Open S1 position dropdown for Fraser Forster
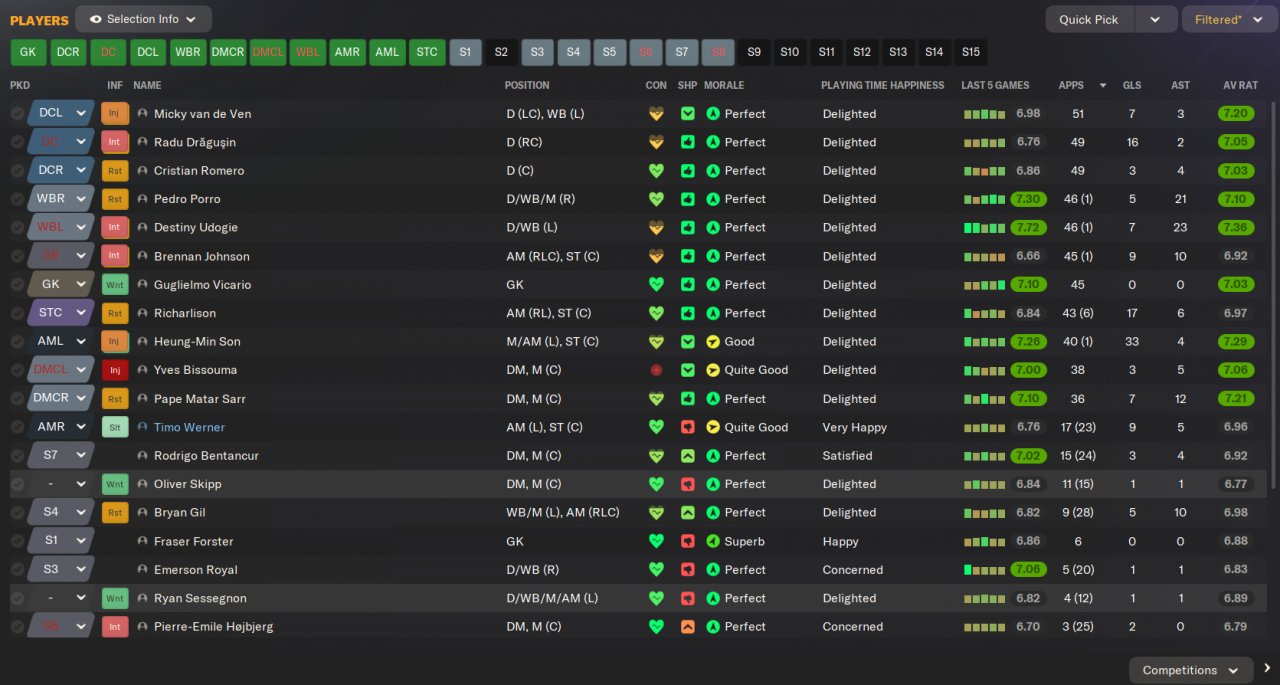Image resolution: width=1280 pixels, height=685 pixels. click(x=61, y=541)
